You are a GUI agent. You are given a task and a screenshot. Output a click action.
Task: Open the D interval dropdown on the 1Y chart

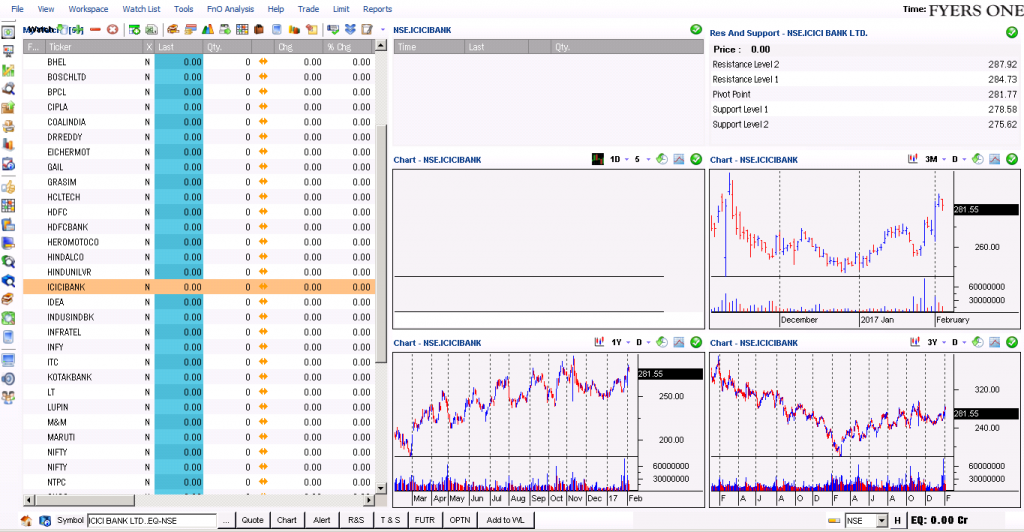point(648,342)
